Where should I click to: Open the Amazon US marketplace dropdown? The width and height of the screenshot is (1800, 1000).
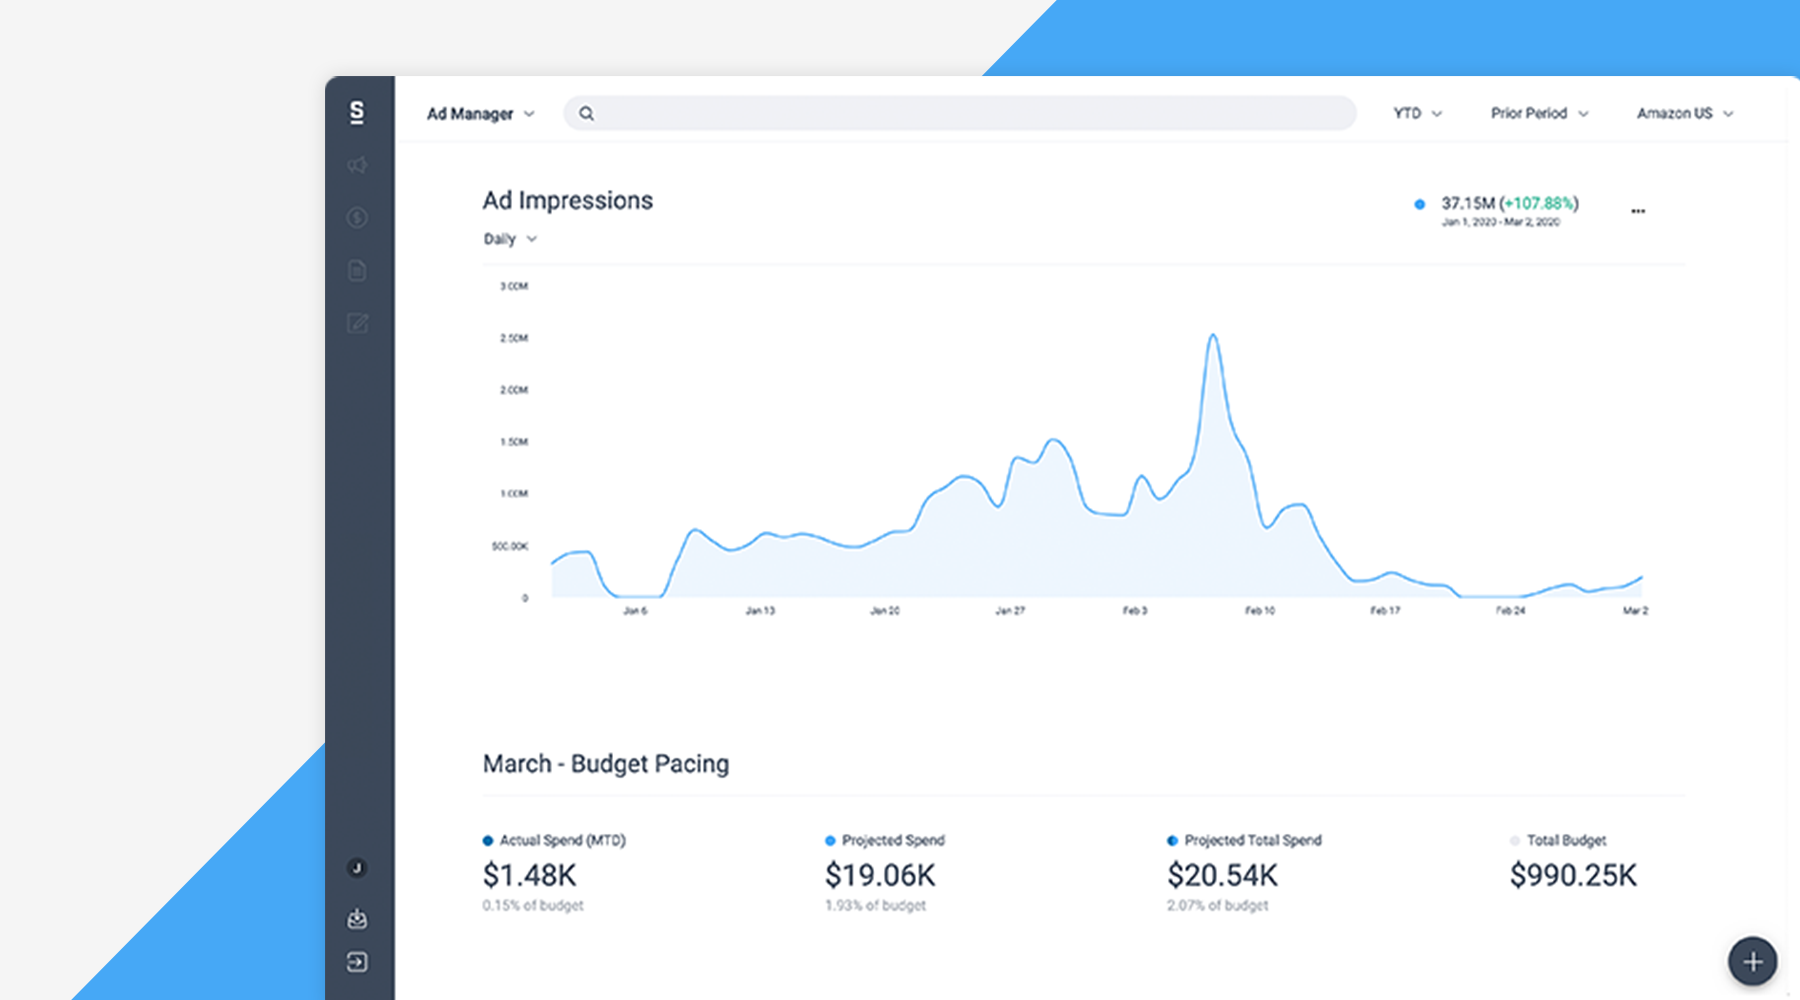click(x=1684, y=113)
